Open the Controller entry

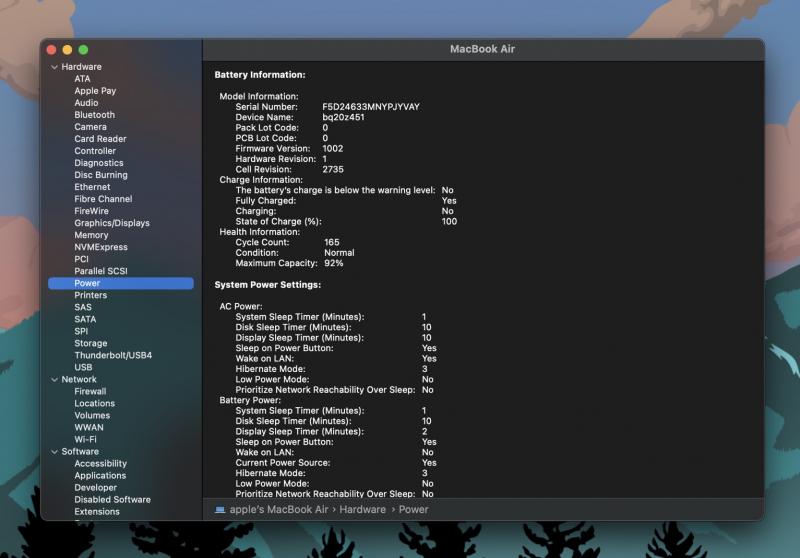[x=95, y=151]
